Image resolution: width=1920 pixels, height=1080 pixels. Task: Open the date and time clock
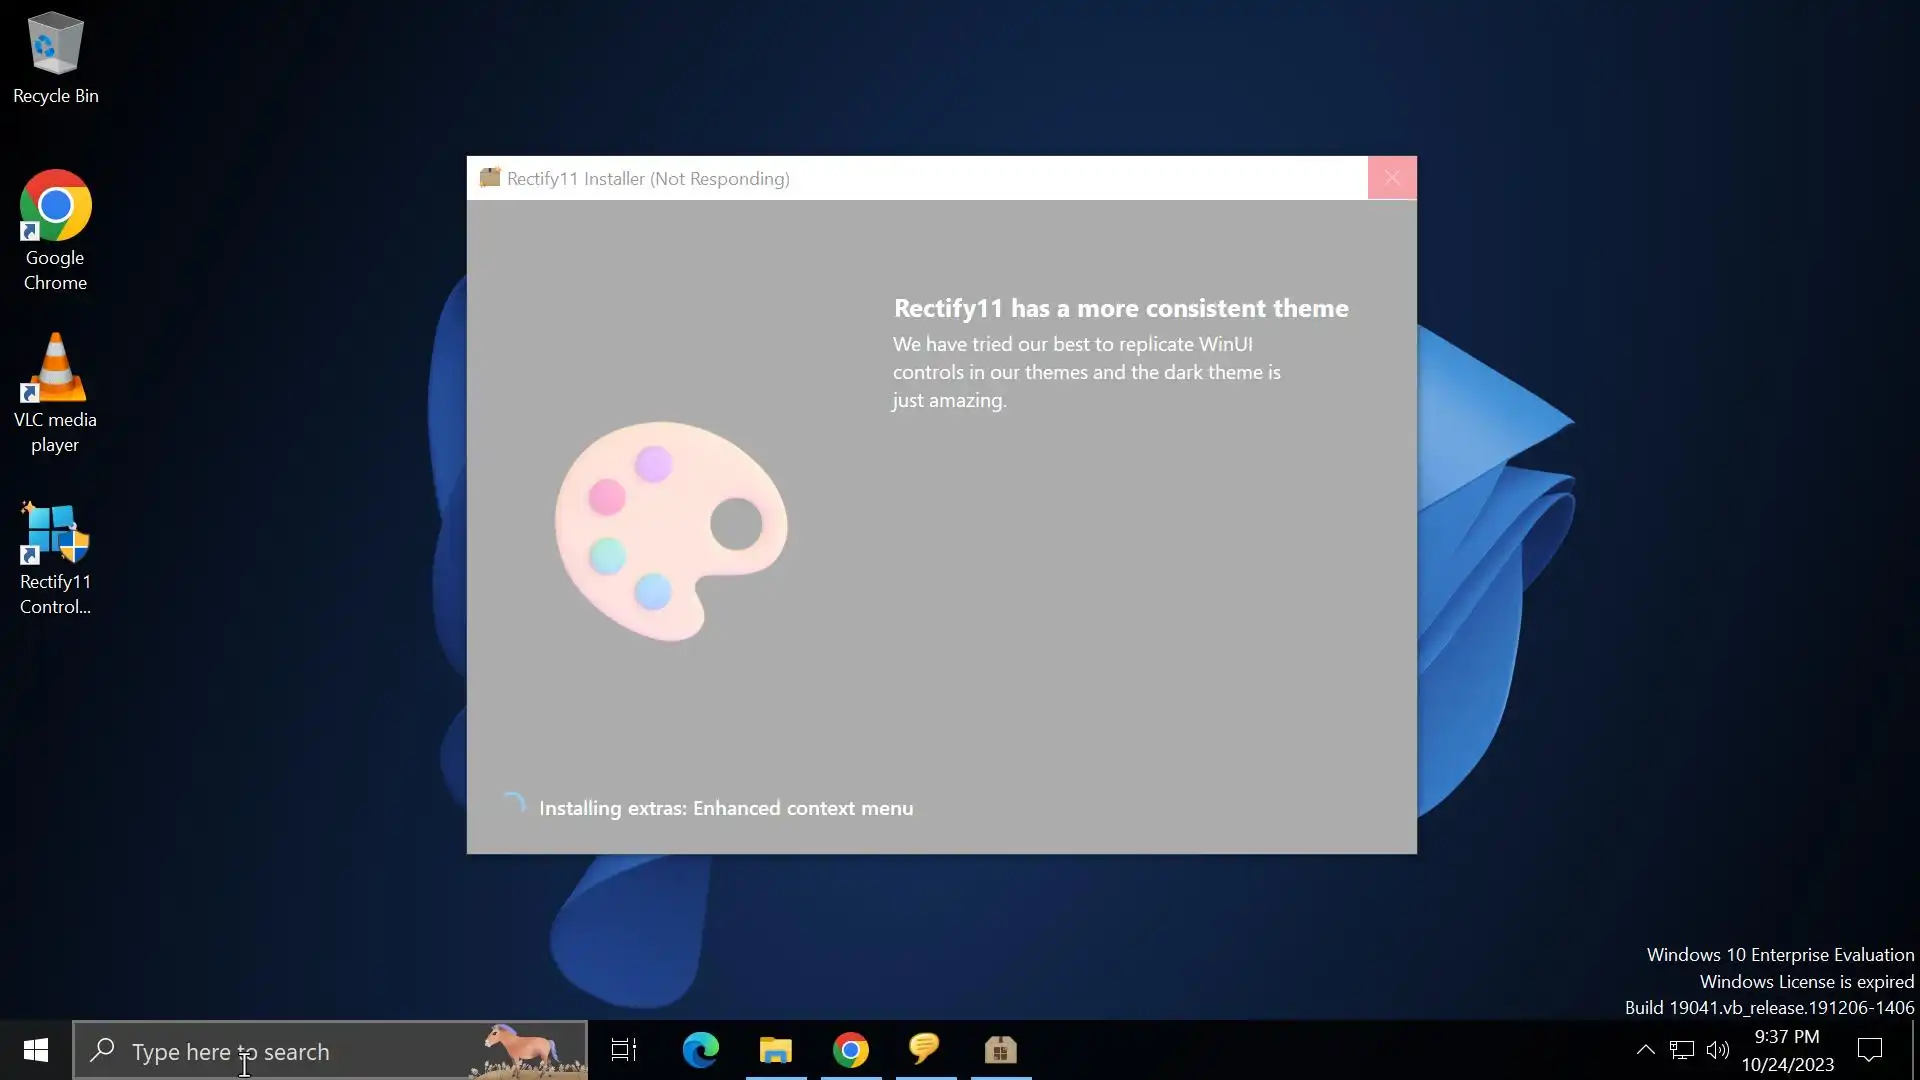coord(1787,1050)
